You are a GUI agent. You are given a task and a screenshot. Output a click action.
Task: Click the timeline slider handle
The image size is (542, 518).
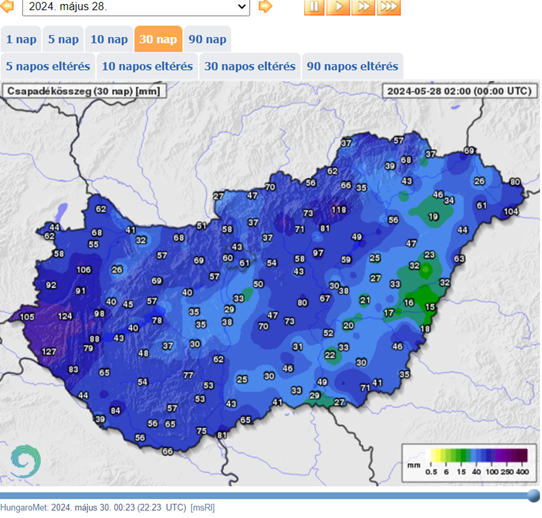[x=534, y=495]
